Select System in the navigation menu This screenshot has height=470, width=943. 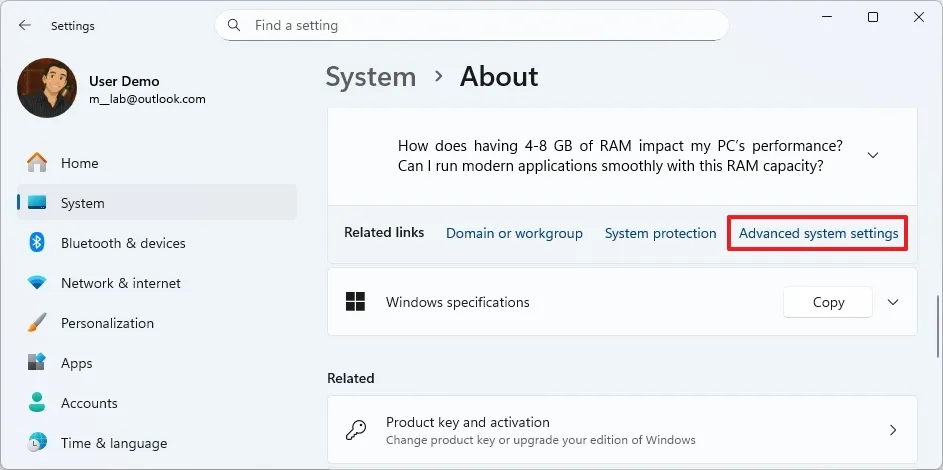click(82, 203)
